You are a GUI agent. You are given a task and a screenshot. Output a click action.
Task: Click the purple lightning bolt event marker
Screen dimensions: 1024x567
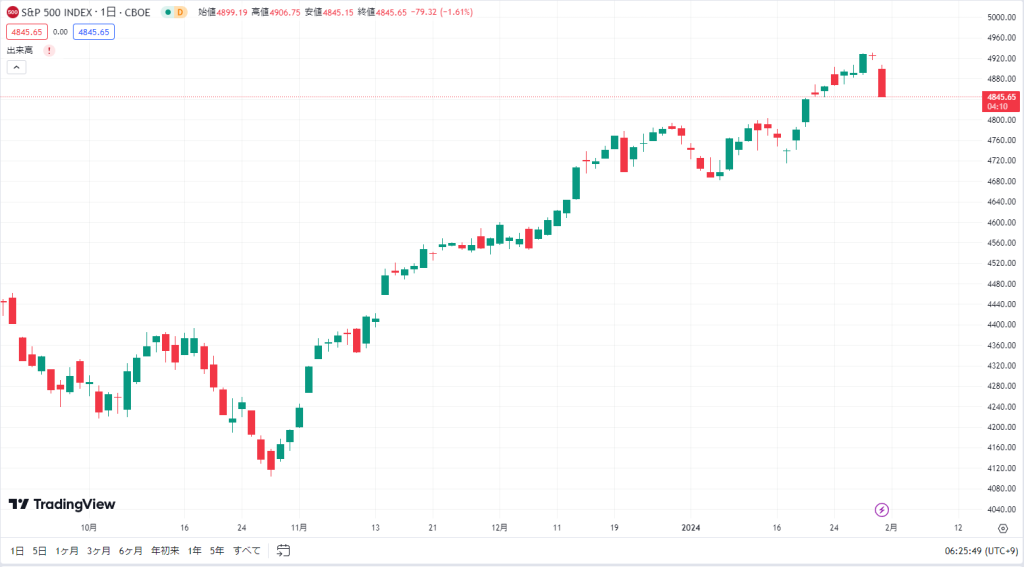coord(882,510)
